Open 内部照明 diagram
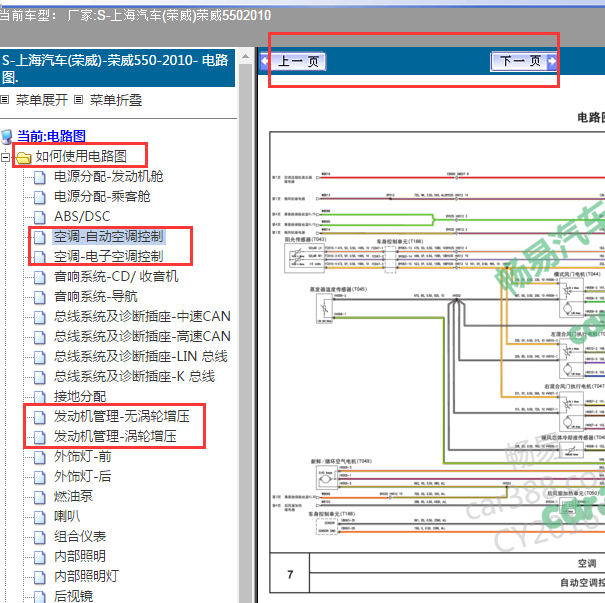Viewport: 605px width, 603px height. pos(80,557)
